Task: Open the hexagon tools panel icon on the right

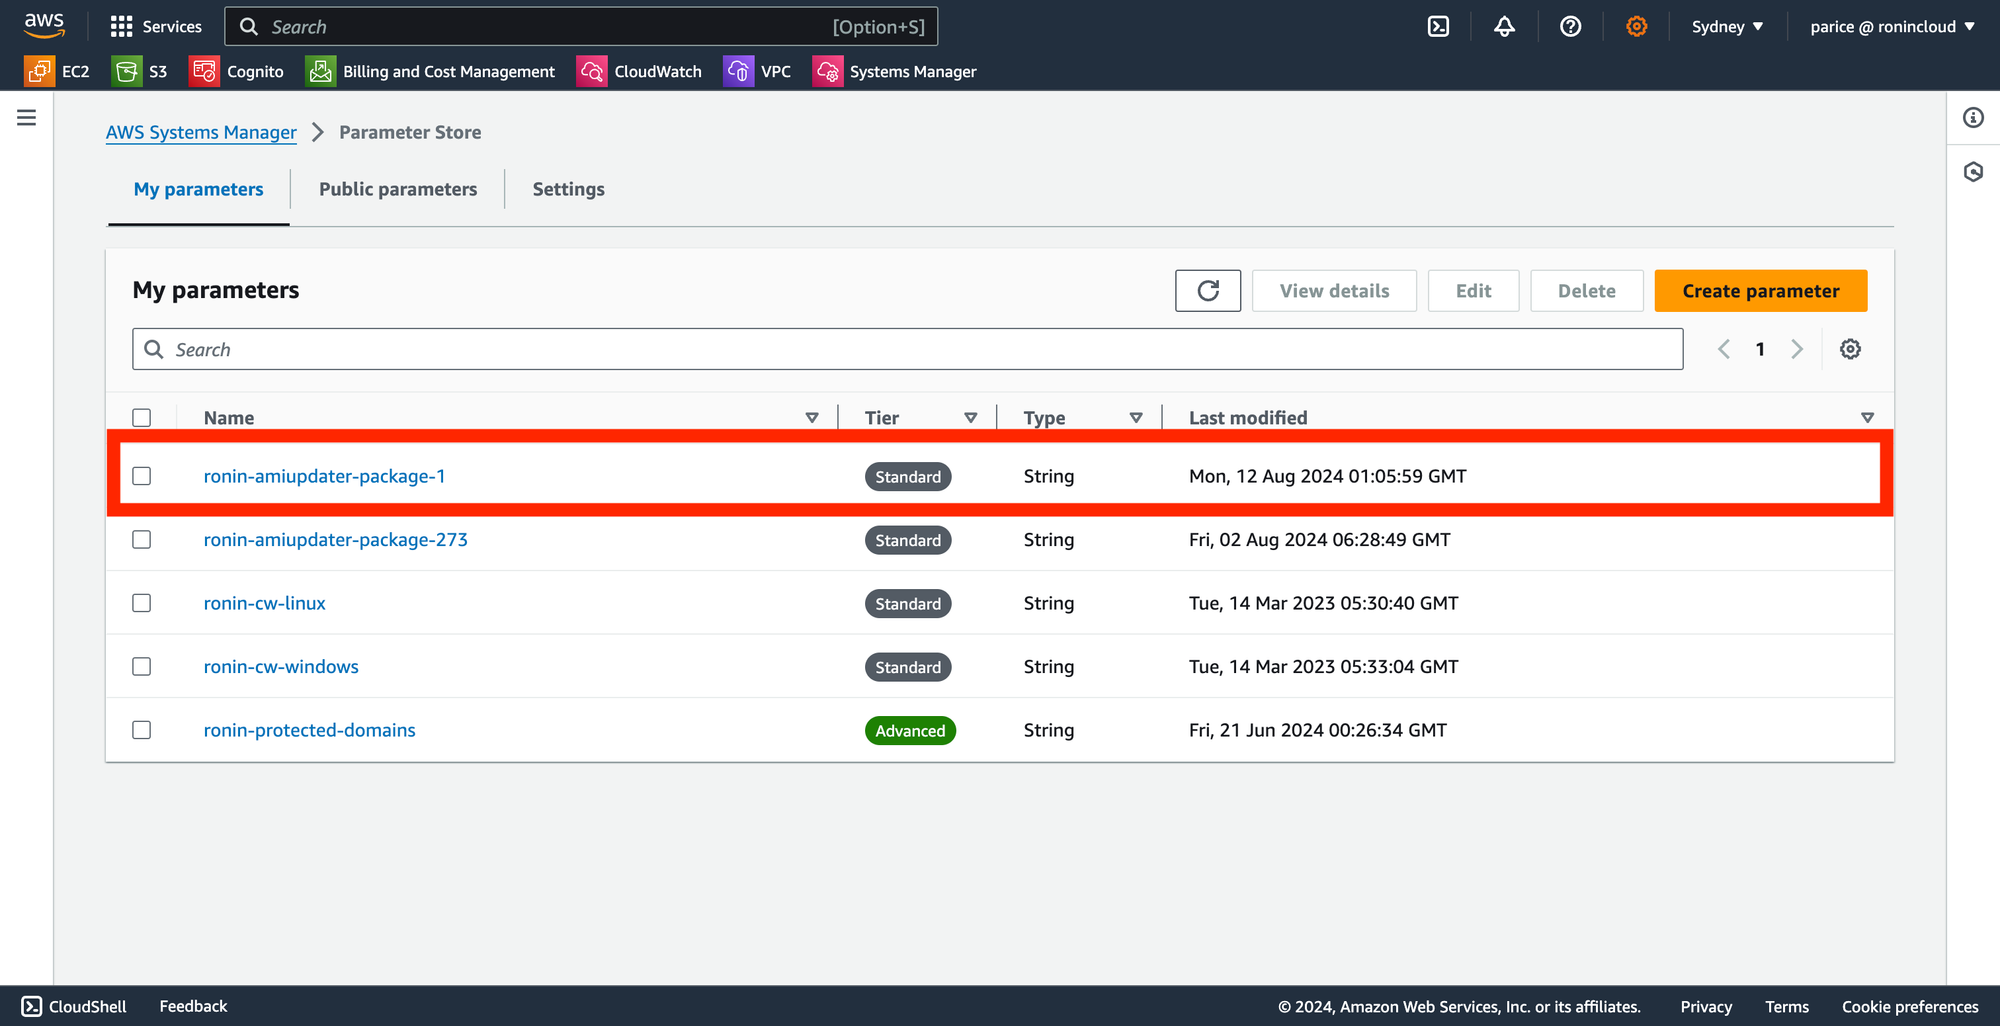Action: 1973,172
